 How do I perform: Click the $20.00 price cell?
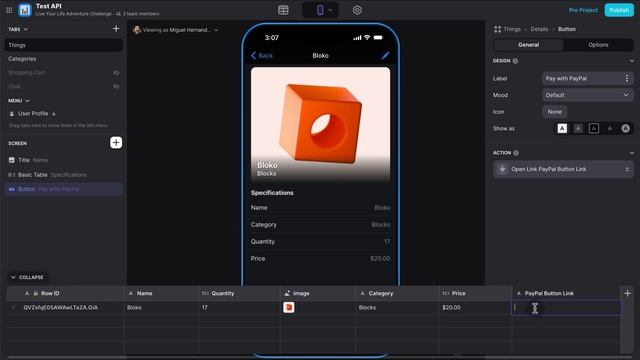(475, 308)
